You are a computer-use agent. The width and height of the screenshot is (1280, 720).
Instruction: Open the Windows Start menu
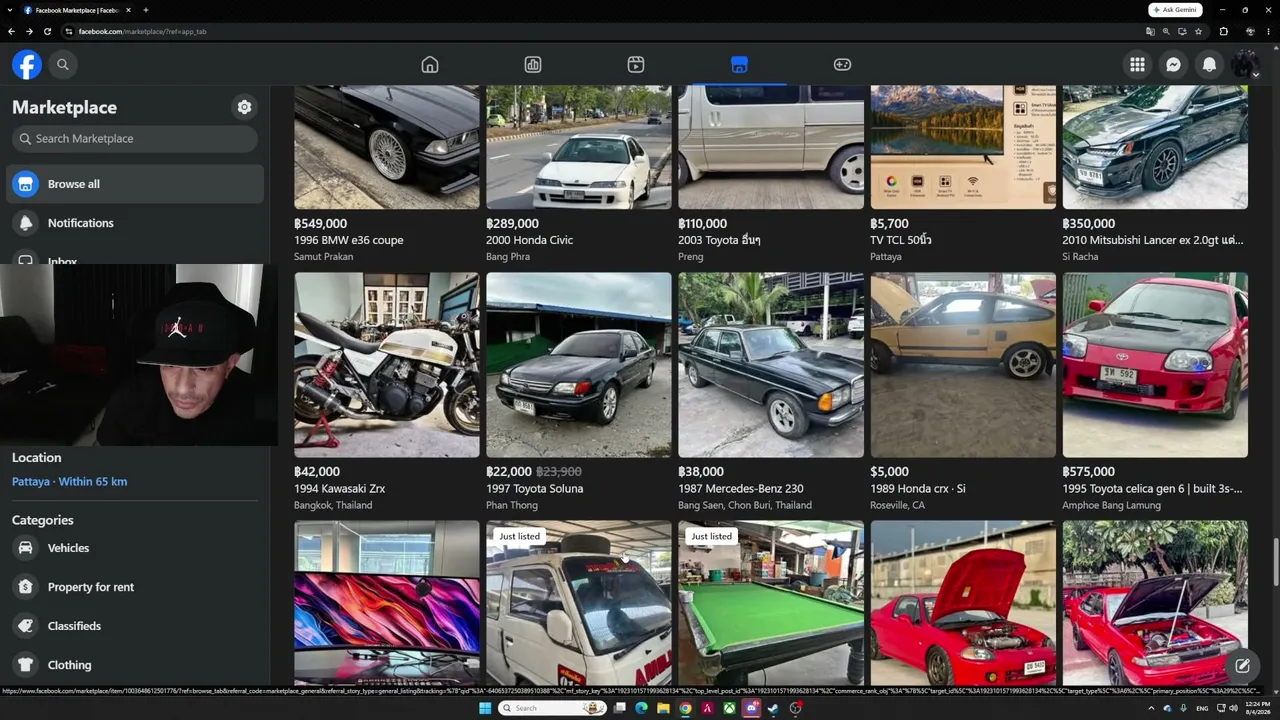[x=485, y=708]
